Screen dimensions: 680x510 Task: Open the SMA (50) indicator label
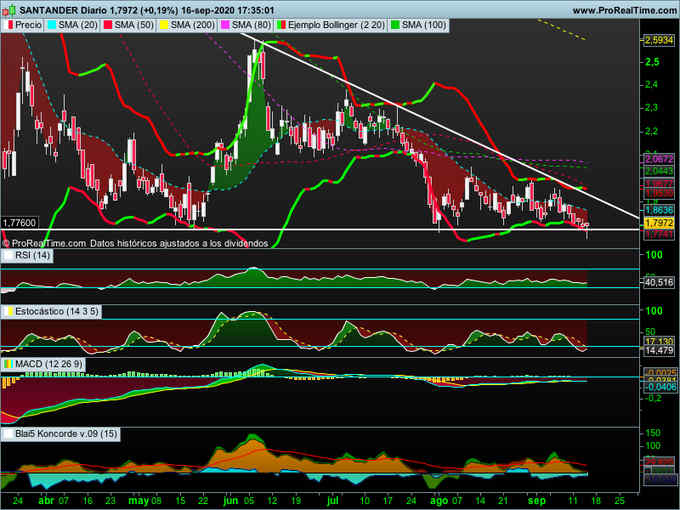pos(134,25)
